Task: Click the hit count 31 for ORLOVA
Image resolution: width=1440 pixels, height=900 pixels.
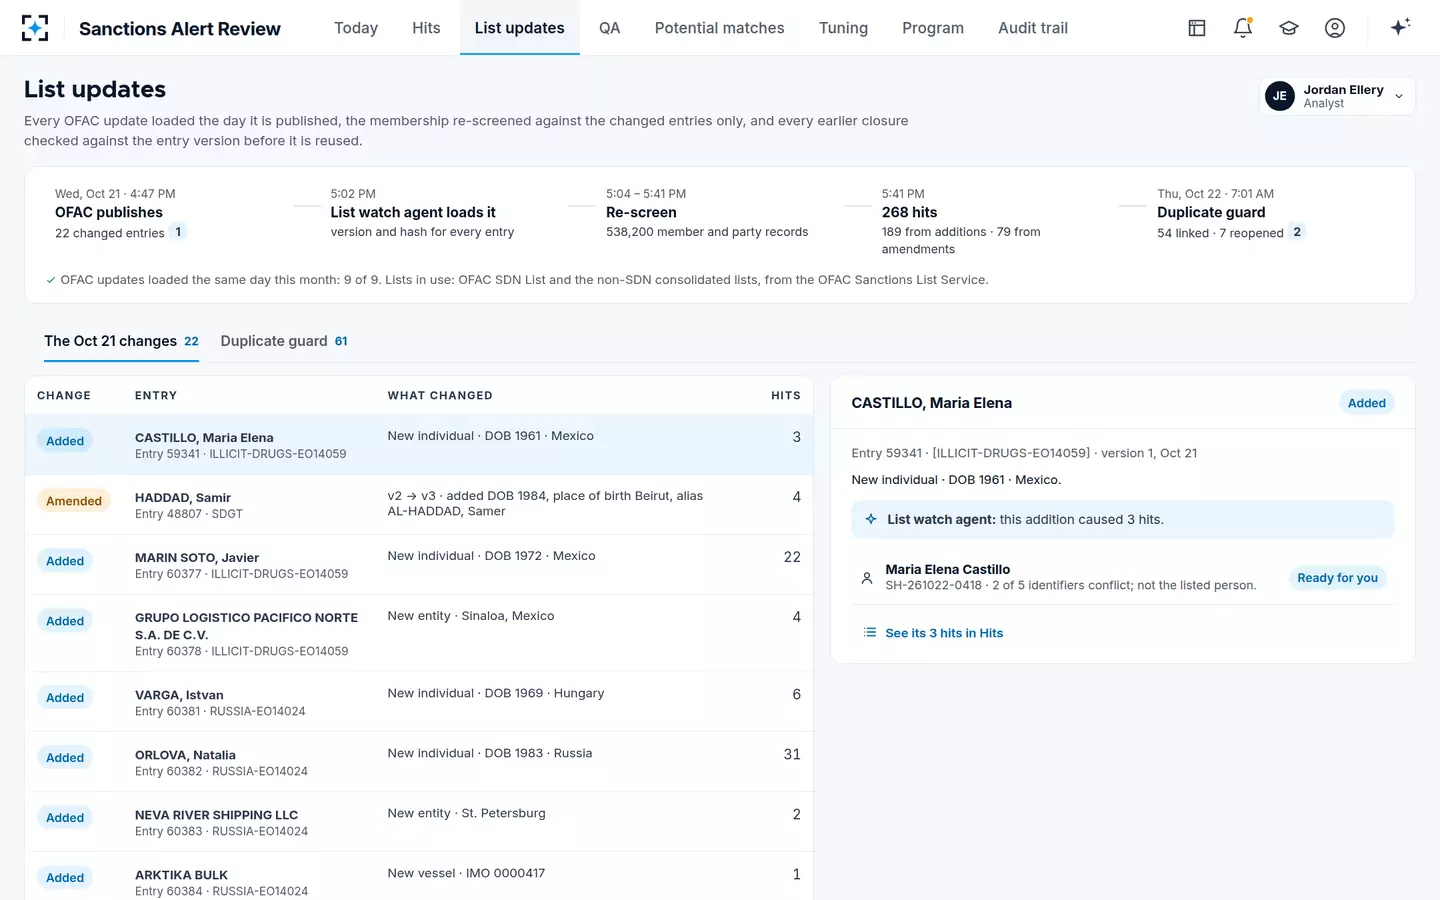Action: [x=792, y=754]
